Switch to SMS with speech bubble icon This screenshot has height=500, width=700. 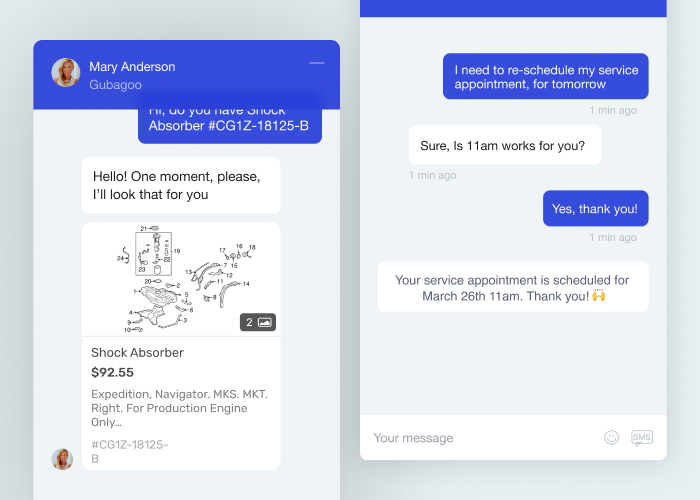[x=642, y=438]
